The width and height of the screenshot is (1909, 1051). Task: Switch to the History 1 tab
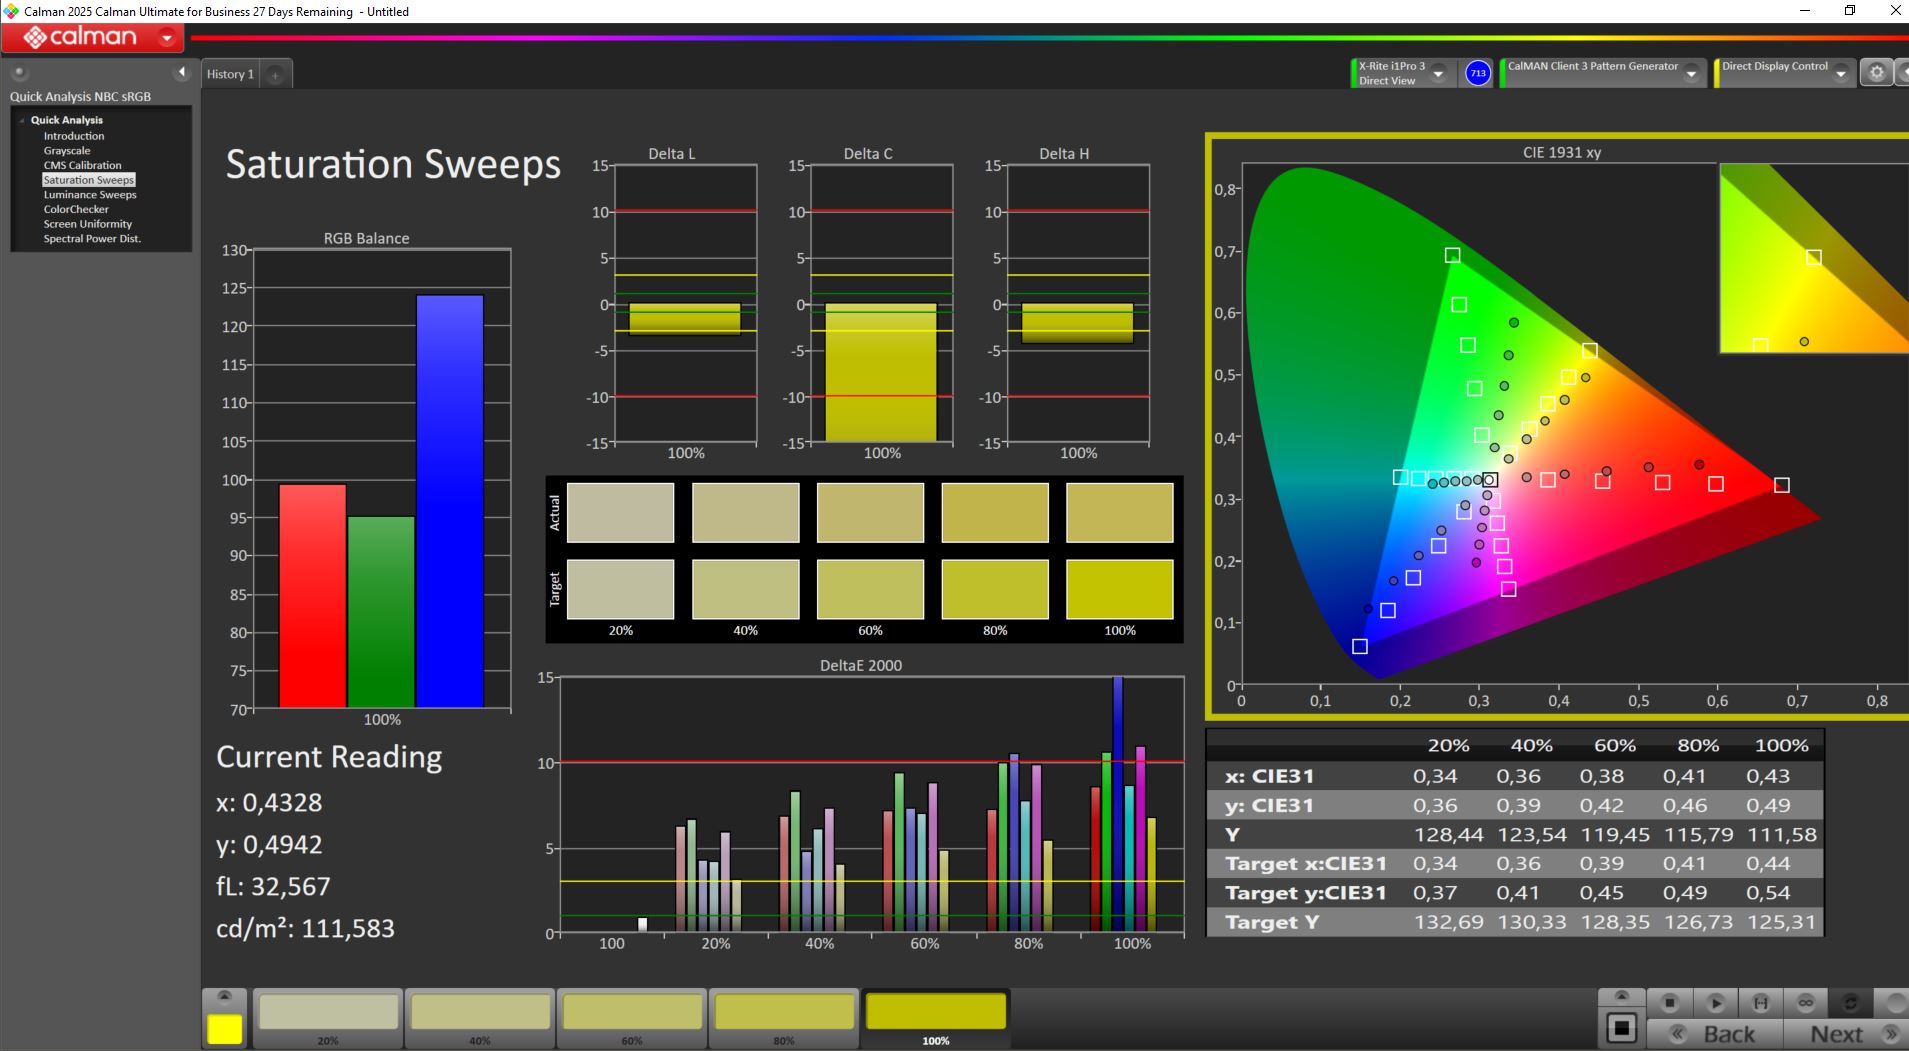point(230,74)
